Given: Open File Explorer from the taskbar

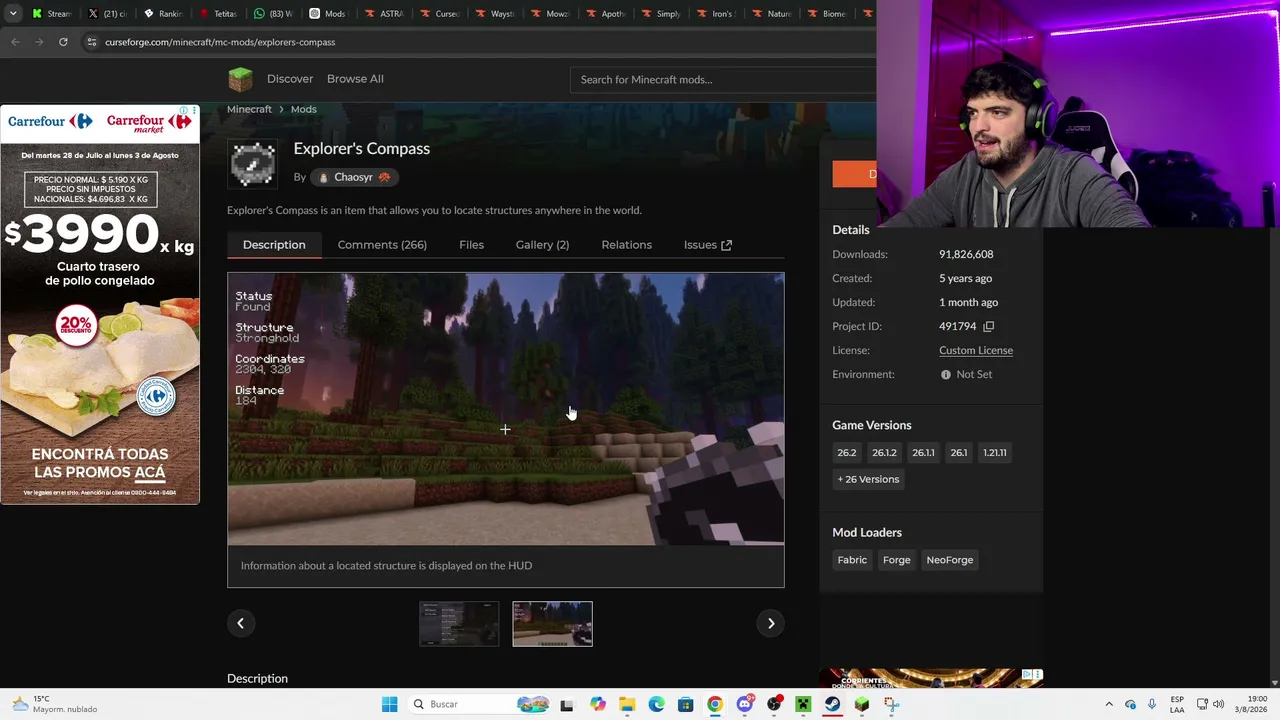Looking at the screenshot, I should click(627, 704).
